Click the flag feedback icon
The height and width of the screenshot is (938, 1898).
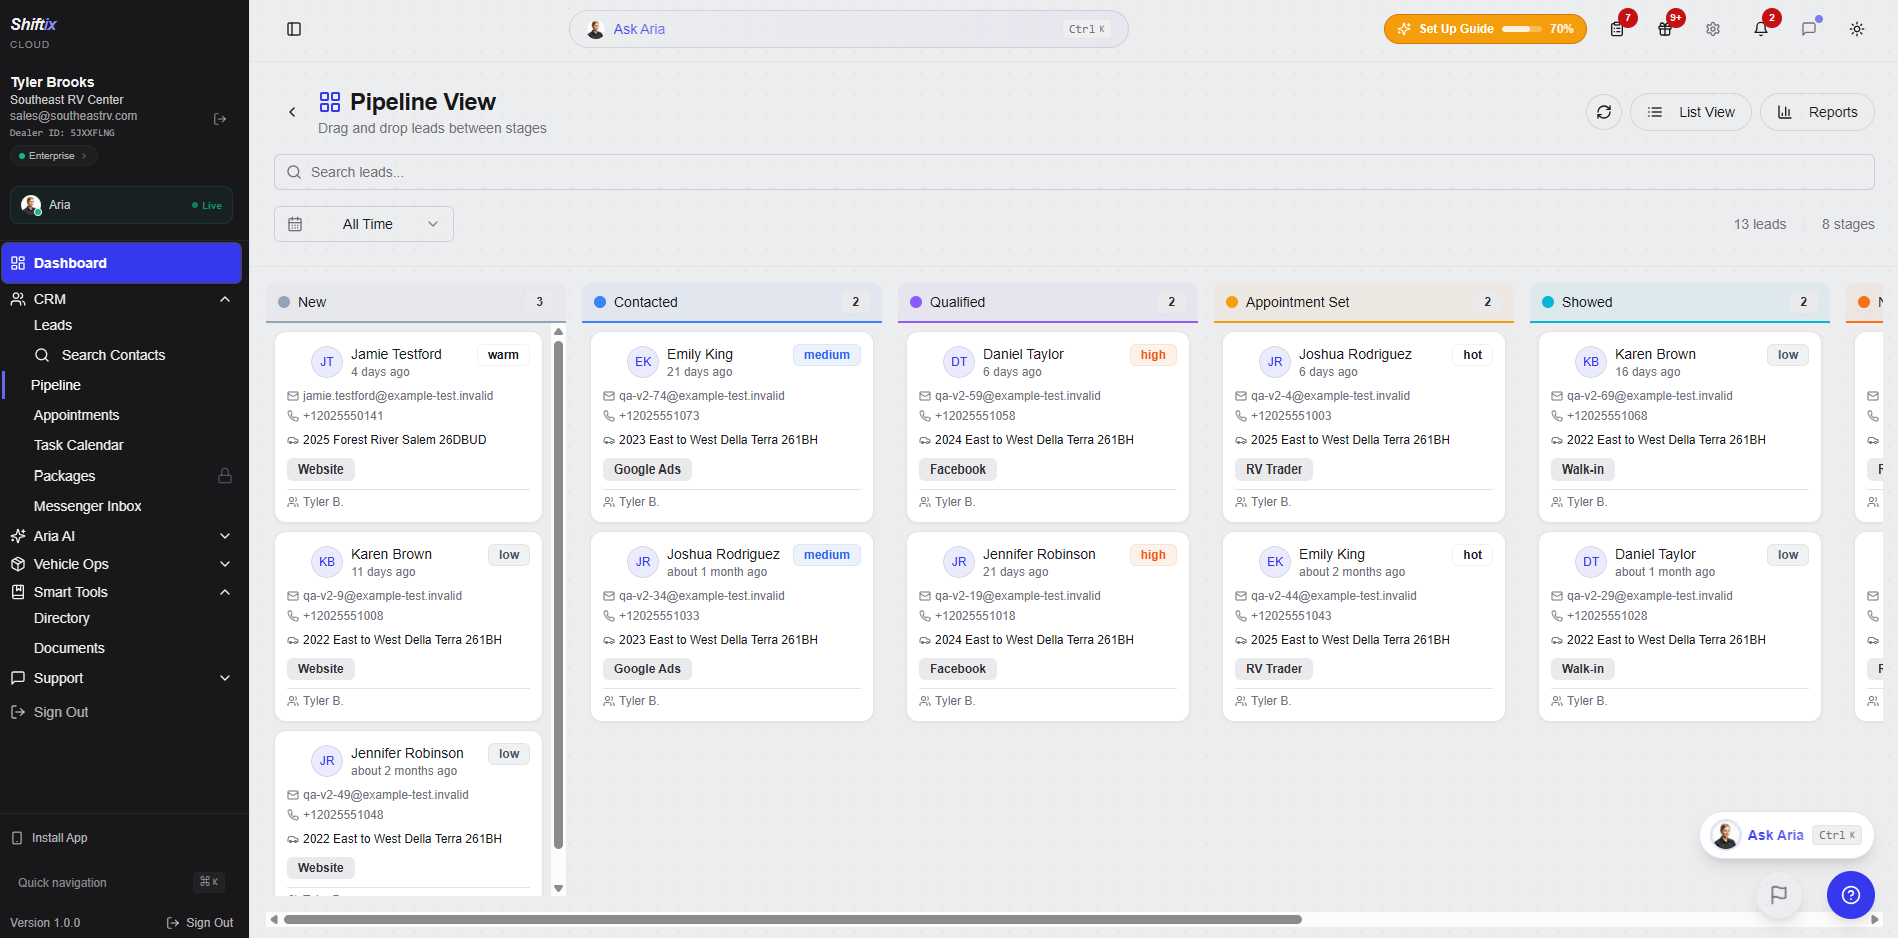(1779, 895)
